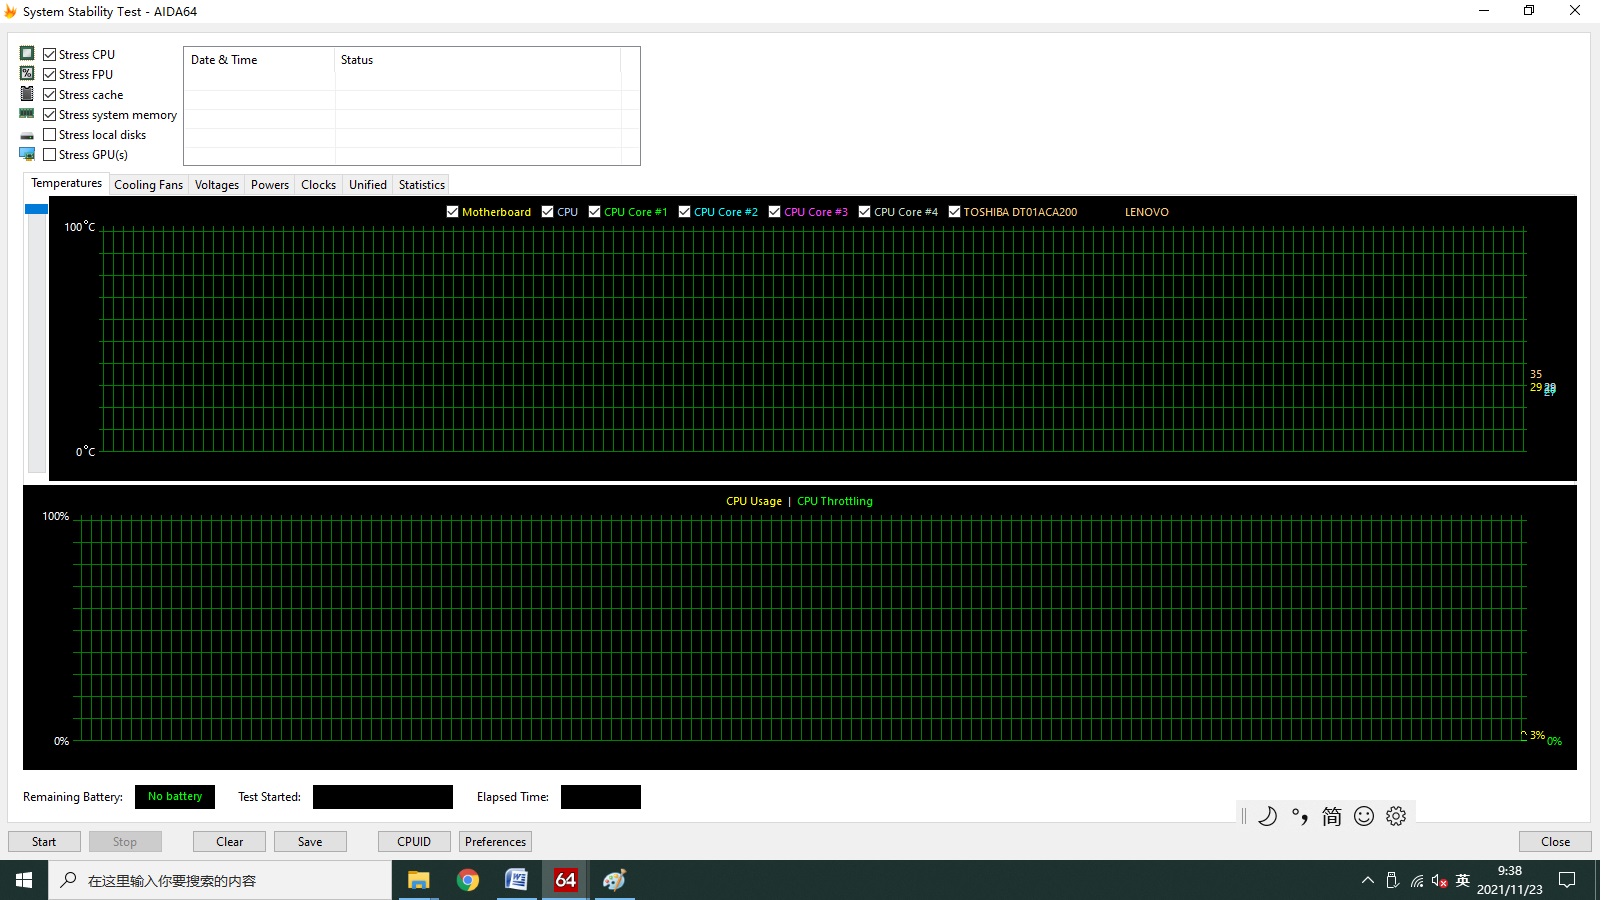Launch Google Chrome from taskbar

(x=467, y=880)
